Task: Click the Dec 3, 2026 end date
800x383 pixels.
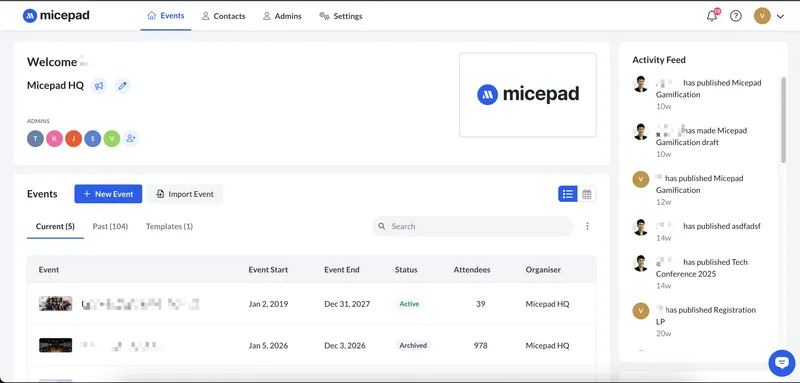Action: click(345, 346)
